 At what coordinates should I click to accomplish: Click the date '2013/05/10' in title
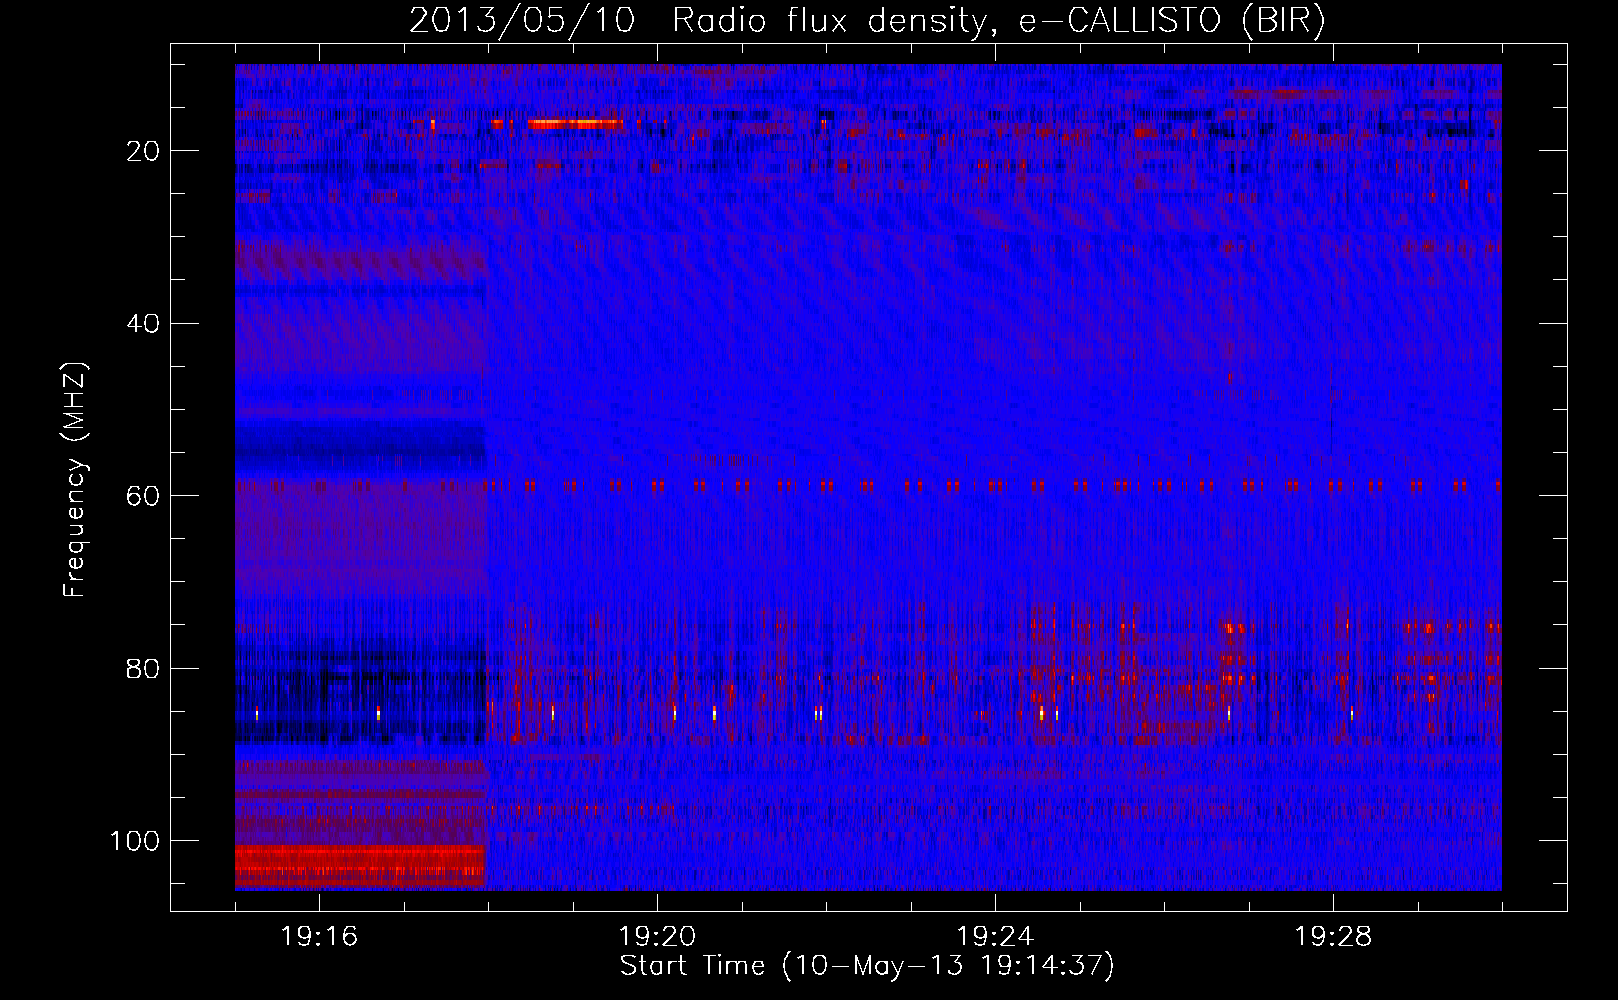[522, 21]
